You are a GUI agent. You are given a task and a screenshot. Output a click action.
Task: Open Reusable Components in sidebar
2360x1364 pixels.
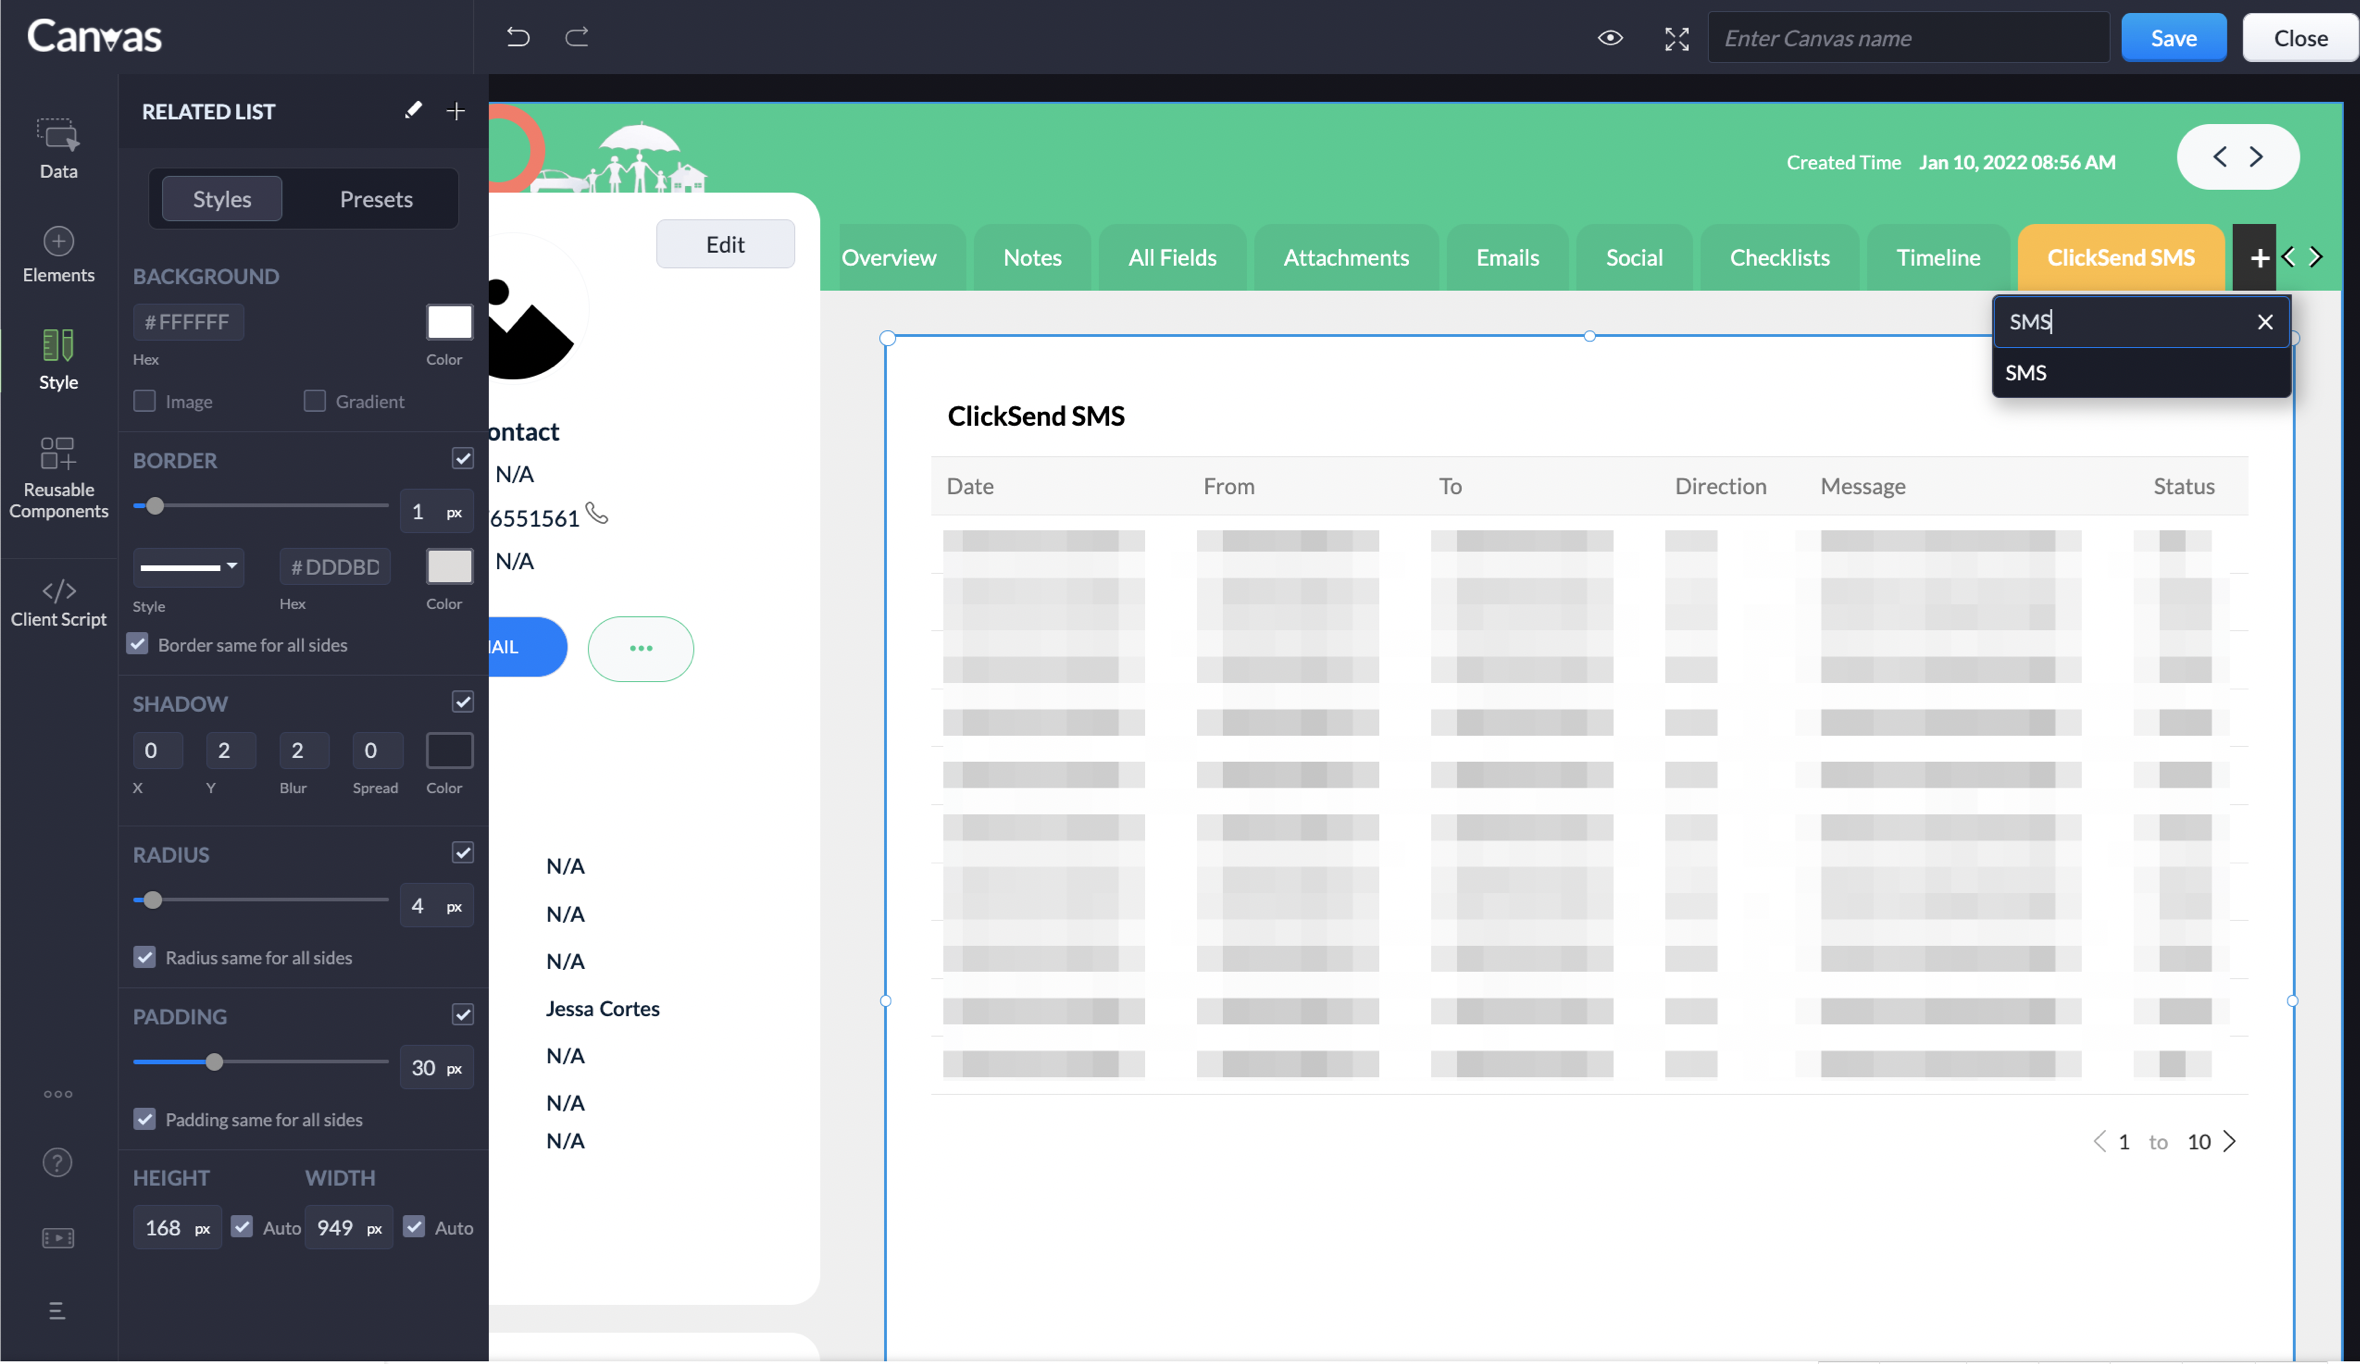58,478
